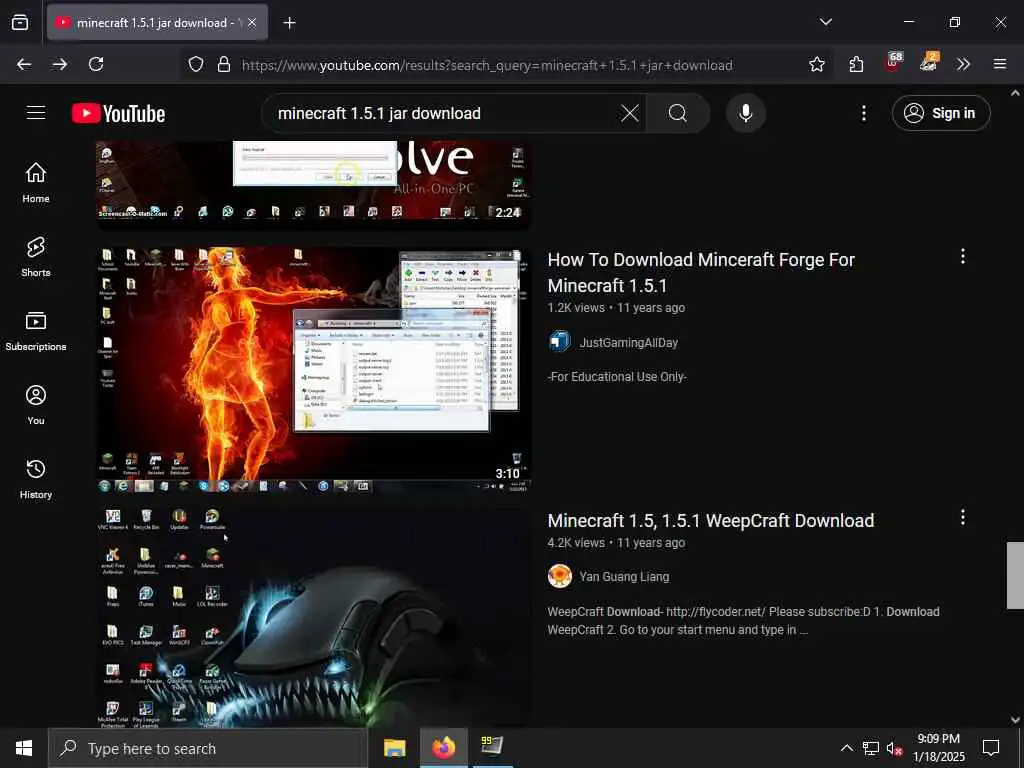The height and width of the screenshot is (768, 1024).
Task: Open more options for WeepCraft Download video
Action: (x=963, y=517)
